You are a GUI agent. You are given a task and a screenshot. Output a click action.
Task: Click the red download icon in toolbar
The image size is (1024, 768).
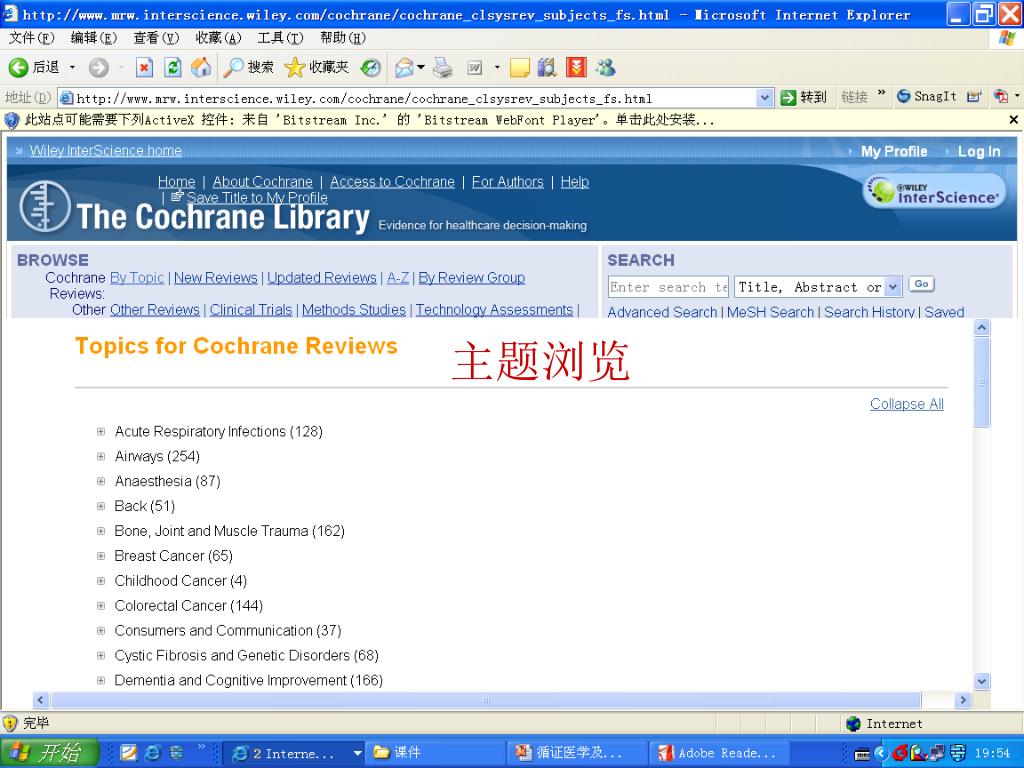click(576, 67)
